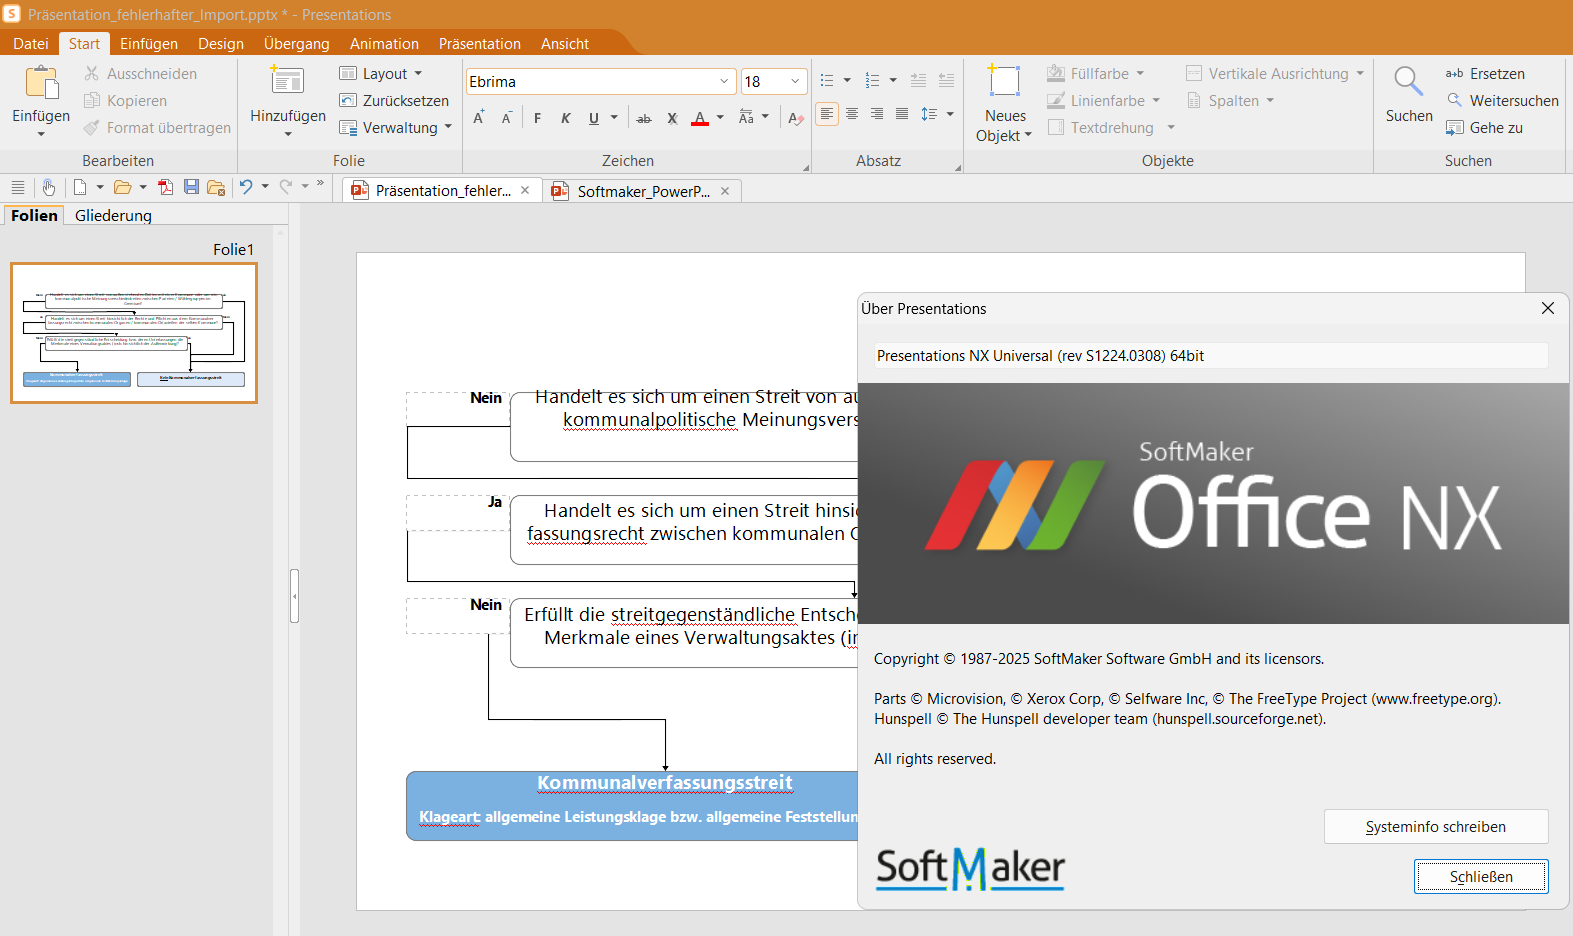
Task: Click the new document icon in quick toolbar
Action: pos(80,187)
